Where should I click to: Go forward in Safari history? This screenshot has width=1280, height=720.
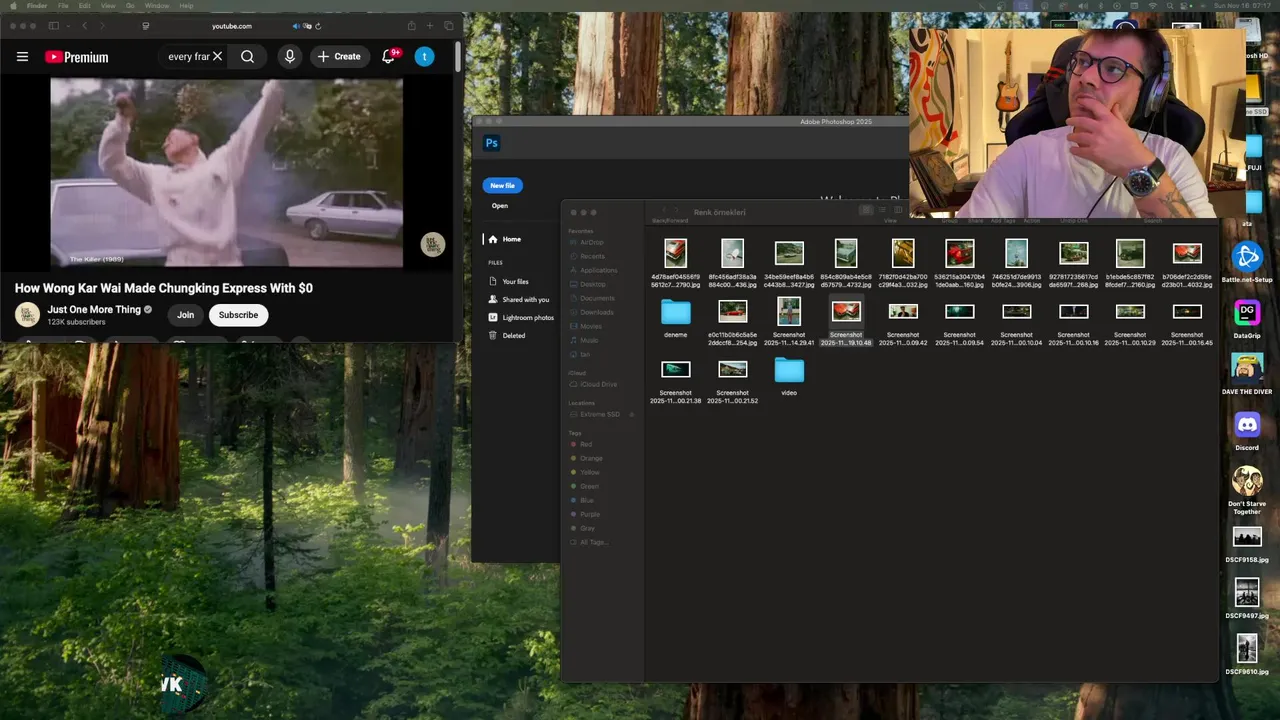[104, 26]
